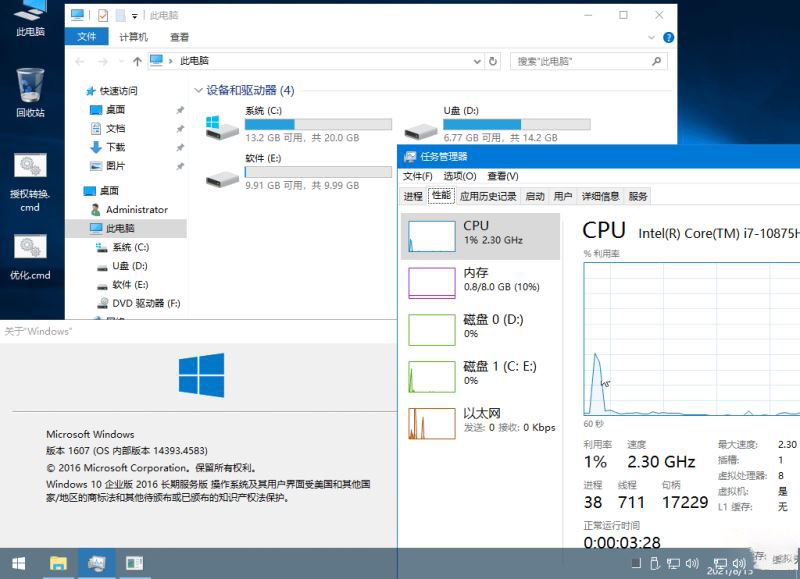Screen dimensions: 800x579
Task: Expand the Explorer ribbon chevron
Action: click(x=651, y=37)
